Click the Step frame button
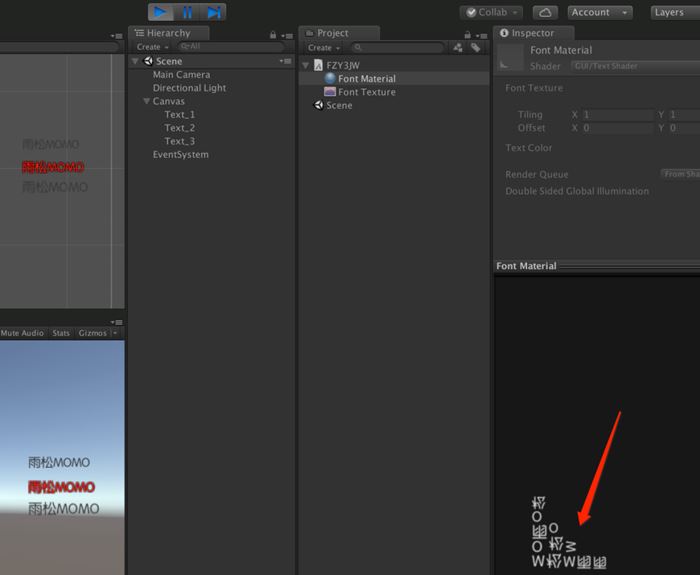The width and height of the screenshot is (700, 575). [213, 12]
